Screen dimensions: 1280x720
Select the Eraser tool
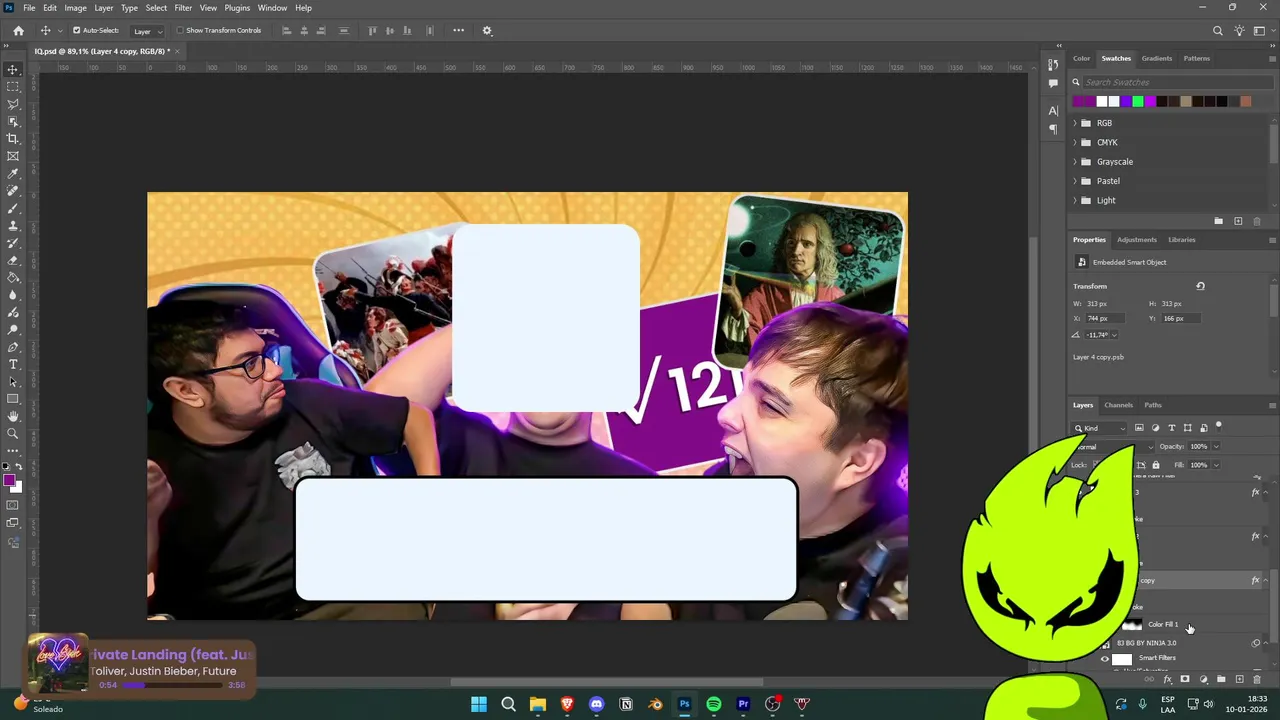coord(13,260)
